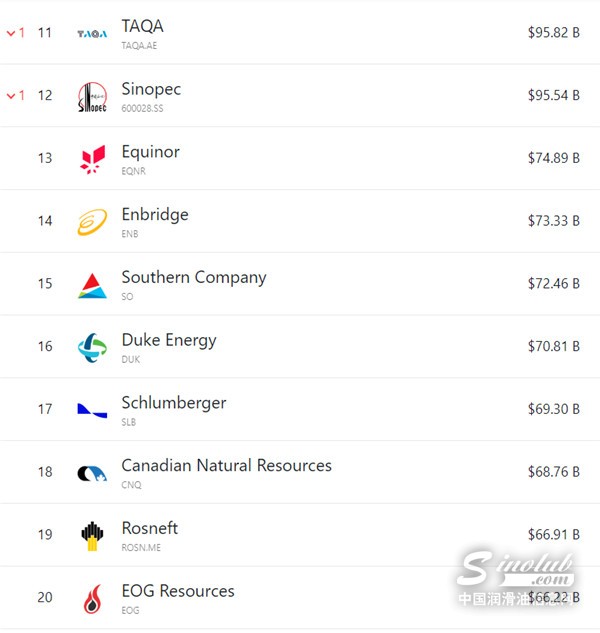
Task: Click the red down arrow beside rank 12
Action: [x=11, y=96]
